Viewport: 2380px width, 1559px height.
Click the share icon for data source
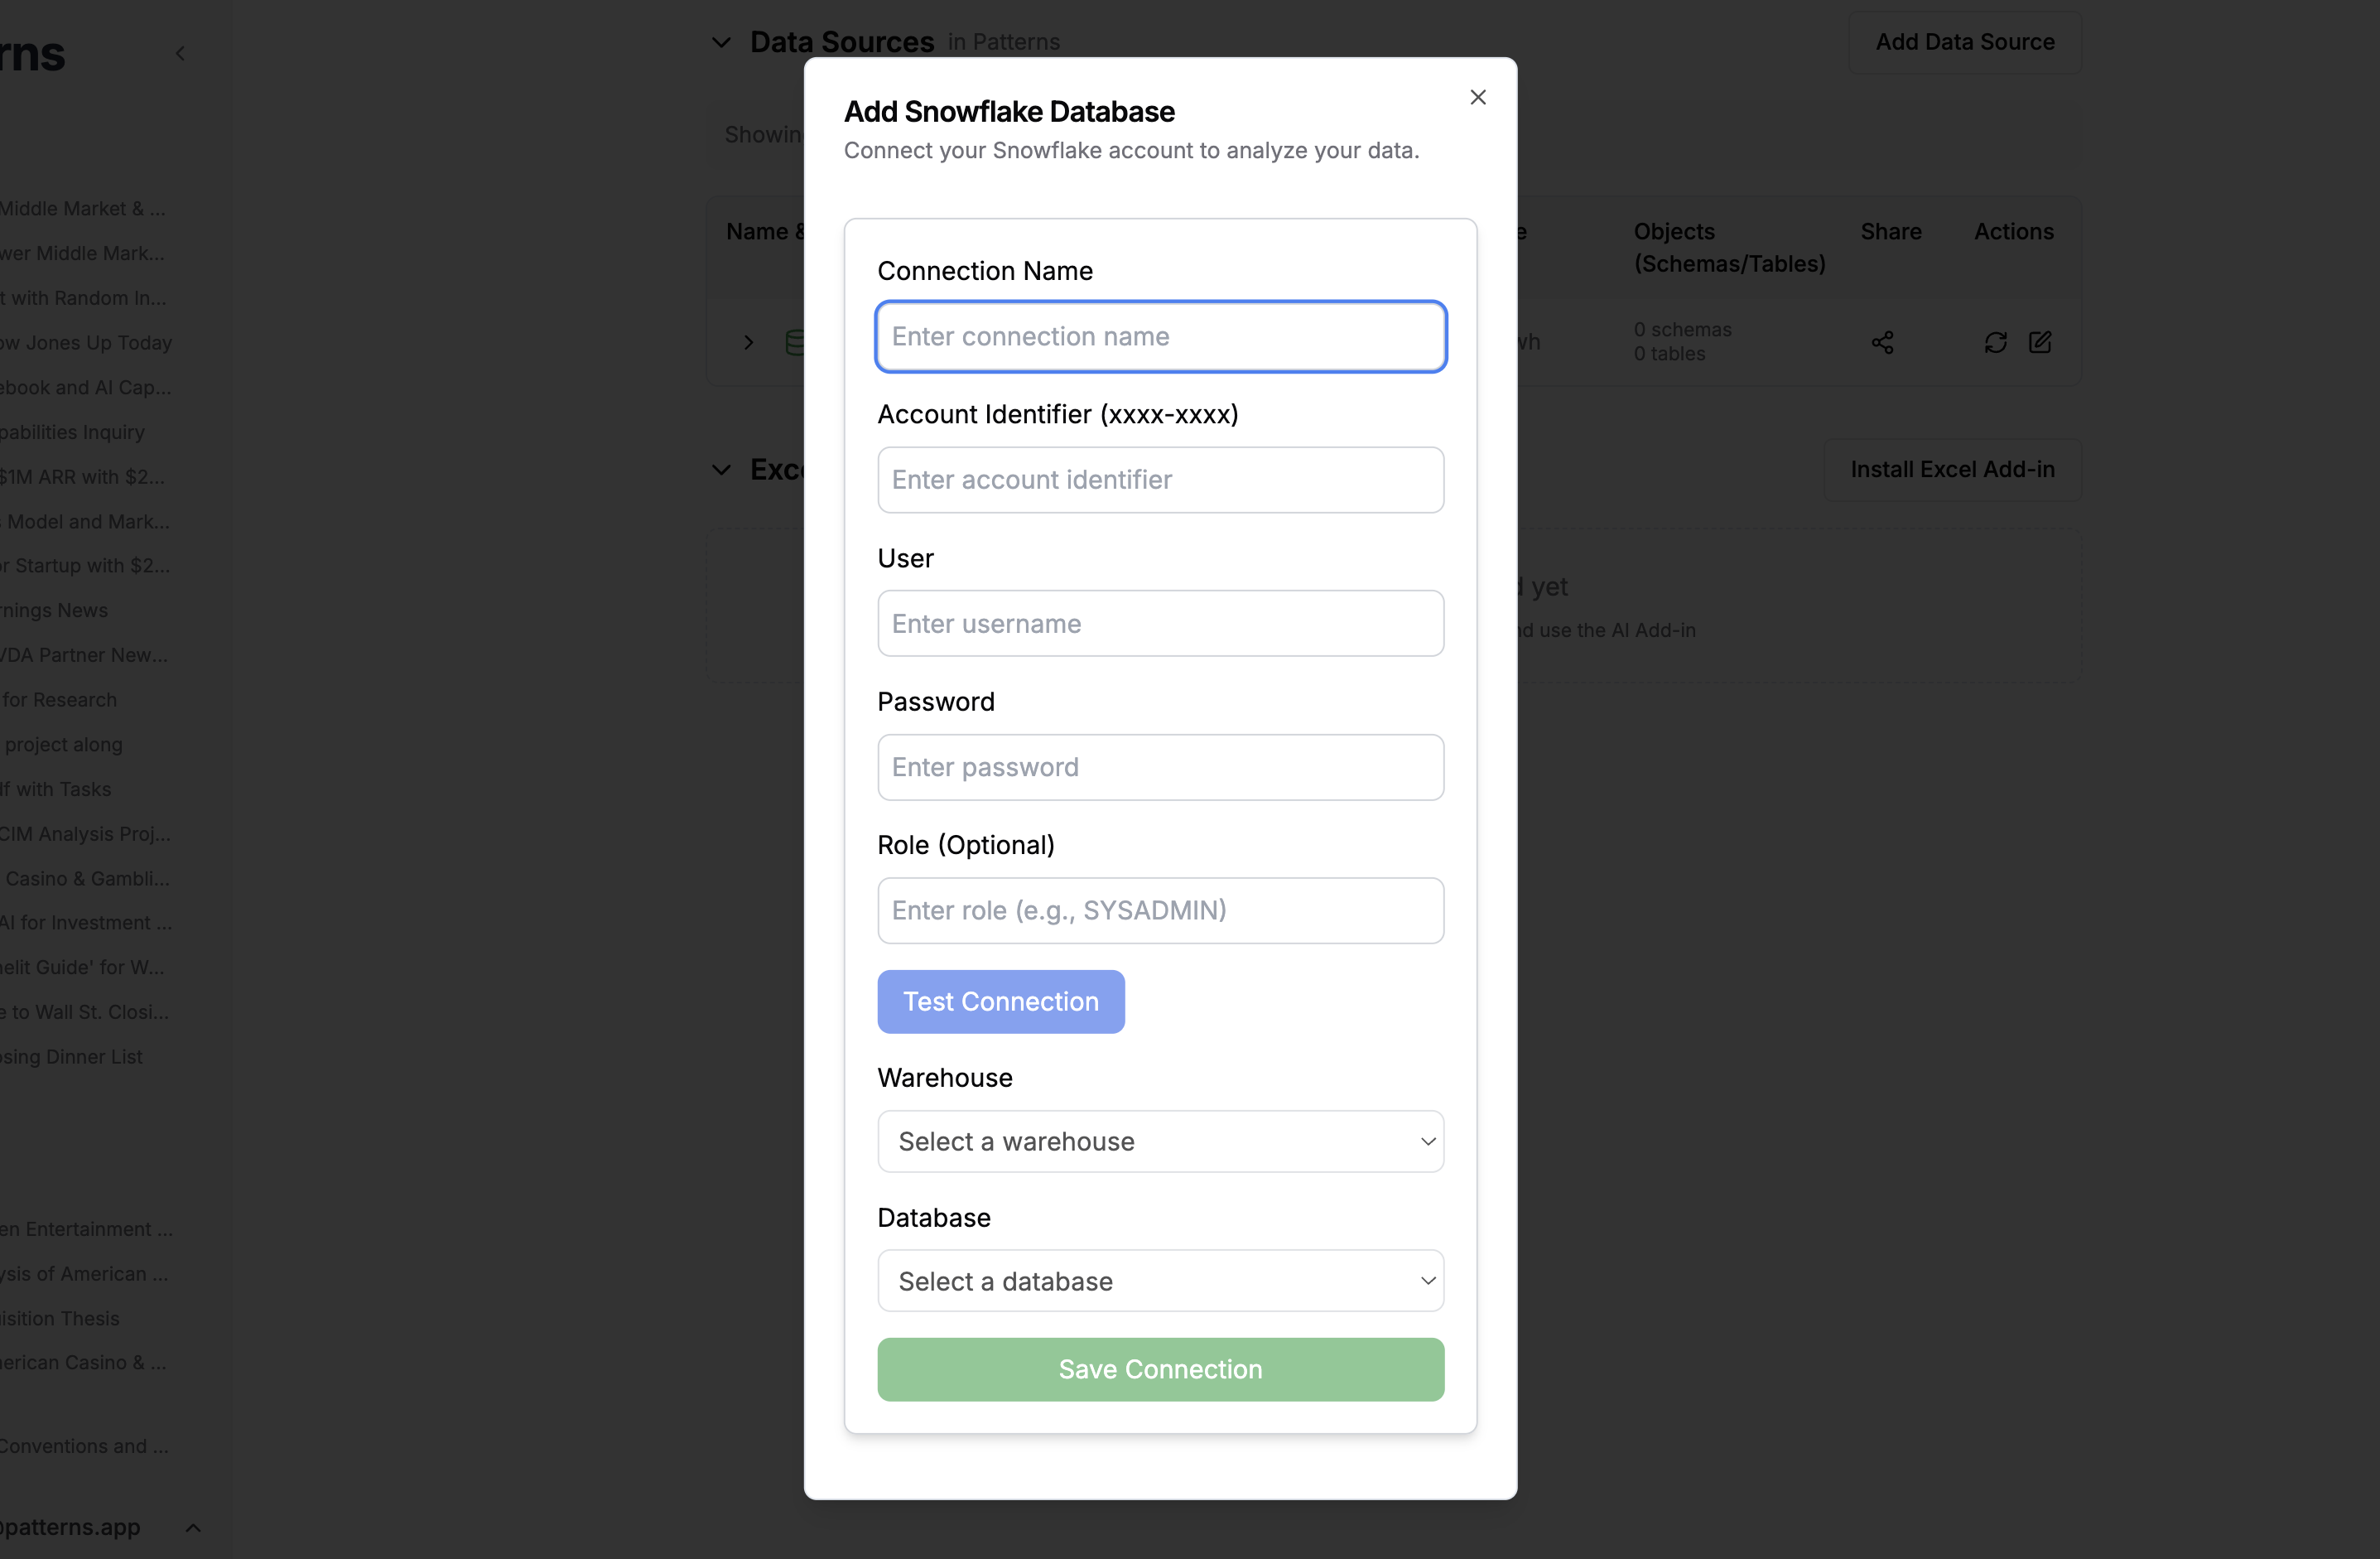point(1882,343)
